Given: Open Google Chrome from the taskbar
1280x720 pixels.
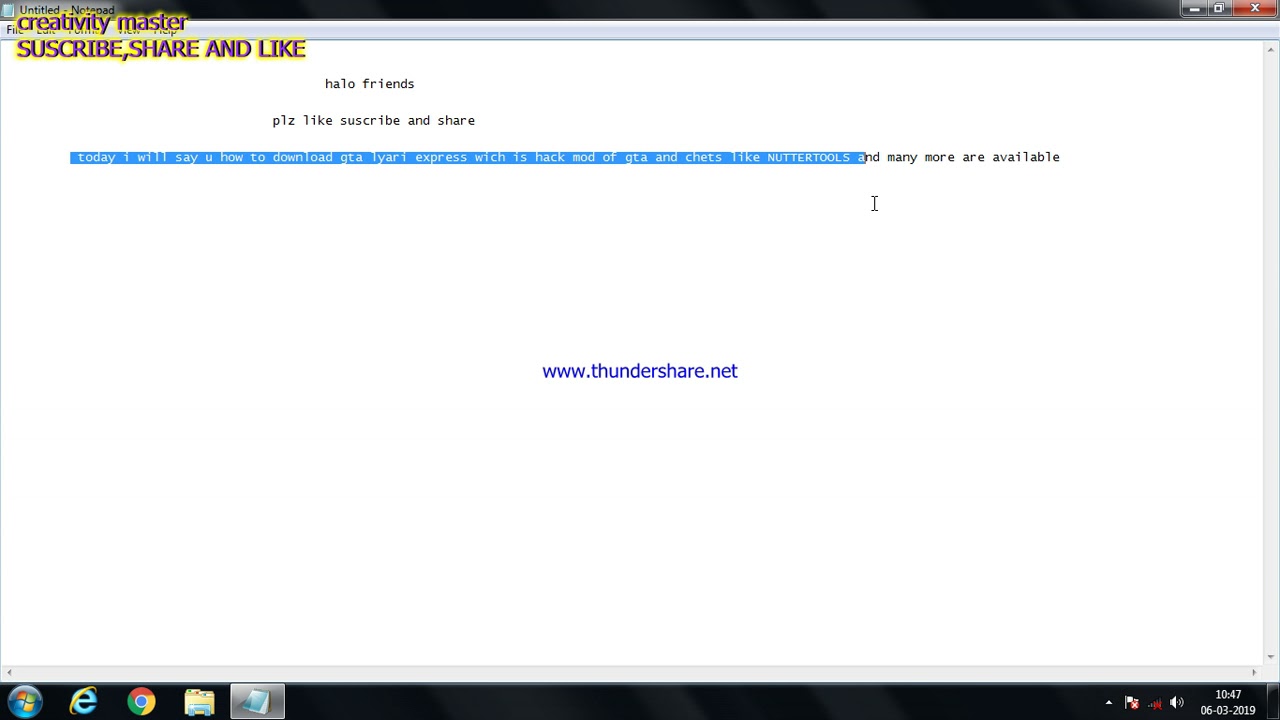Looking at the screenshot, I should (x=141, y=701).
